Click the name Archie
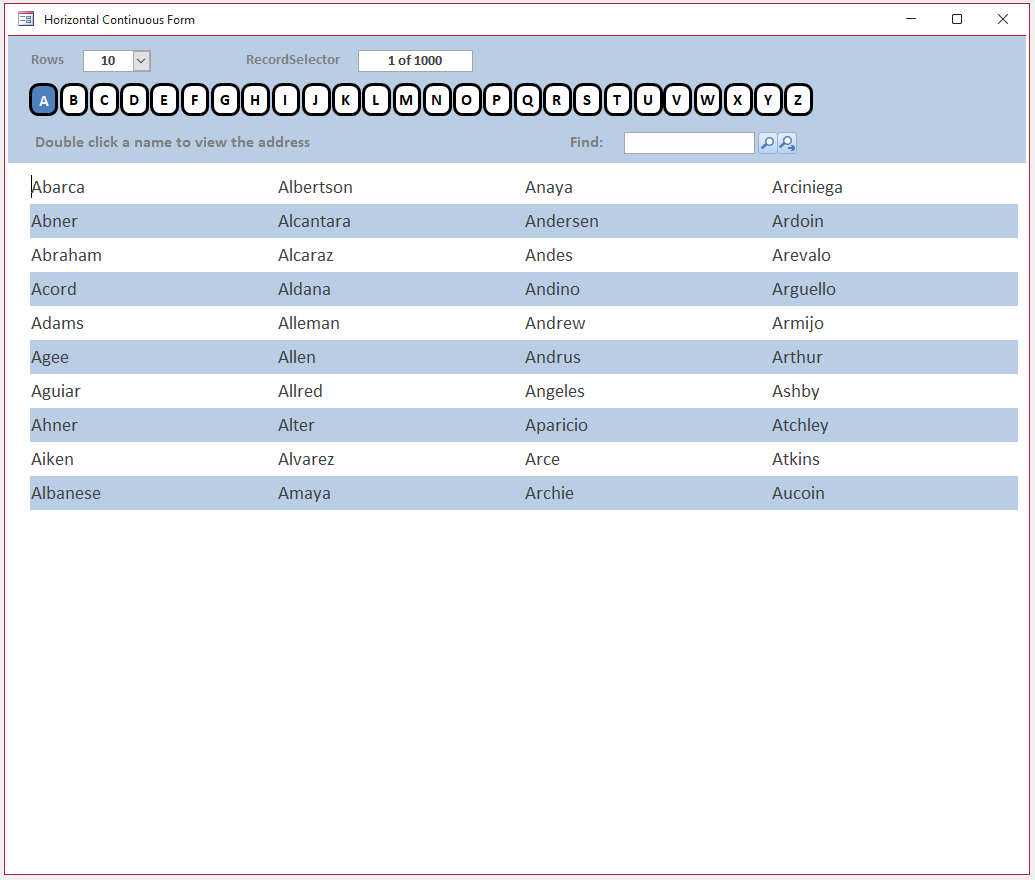The width and height of the screenshot is (1035, 880). 549,493
